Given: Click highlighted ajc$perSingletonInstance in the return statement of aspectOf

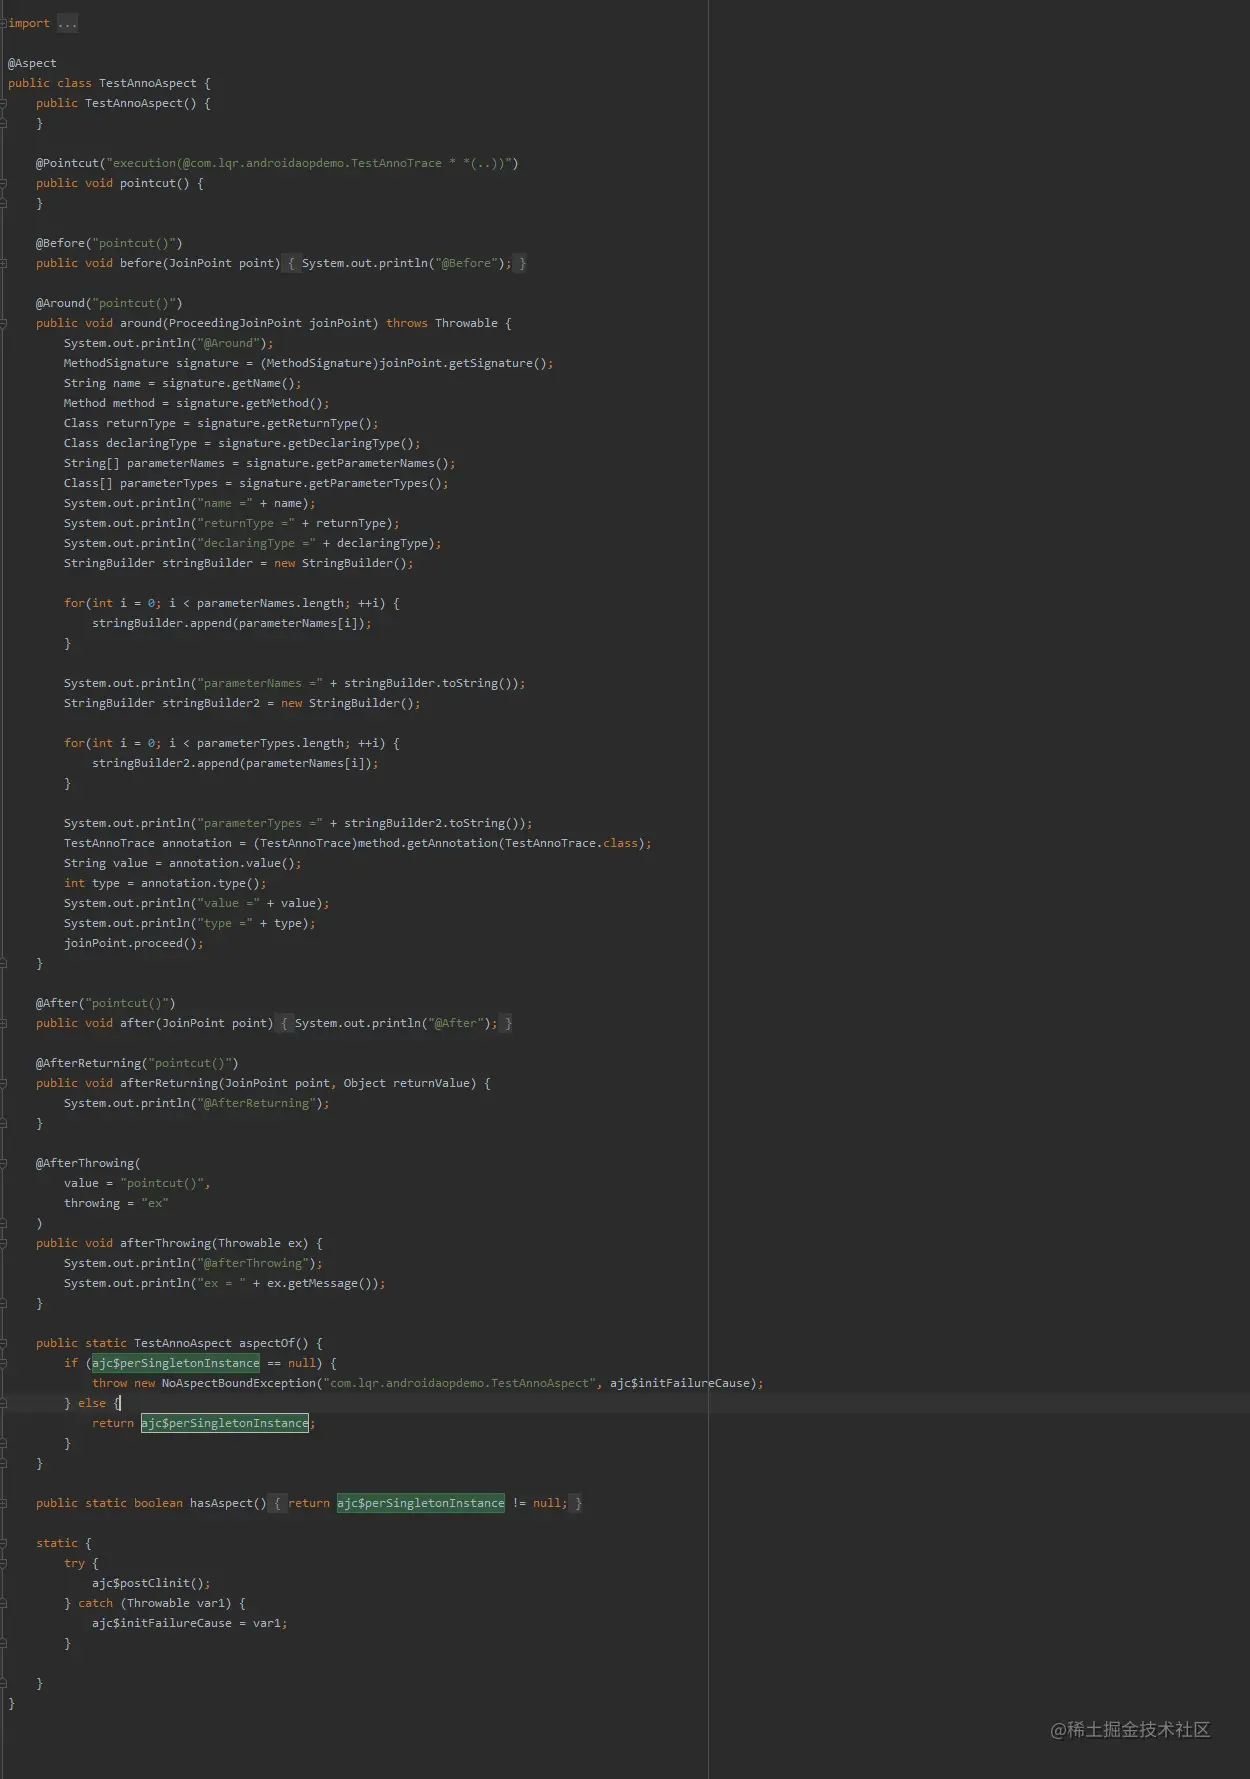Looking at the screenshot, I should 225,1423.
